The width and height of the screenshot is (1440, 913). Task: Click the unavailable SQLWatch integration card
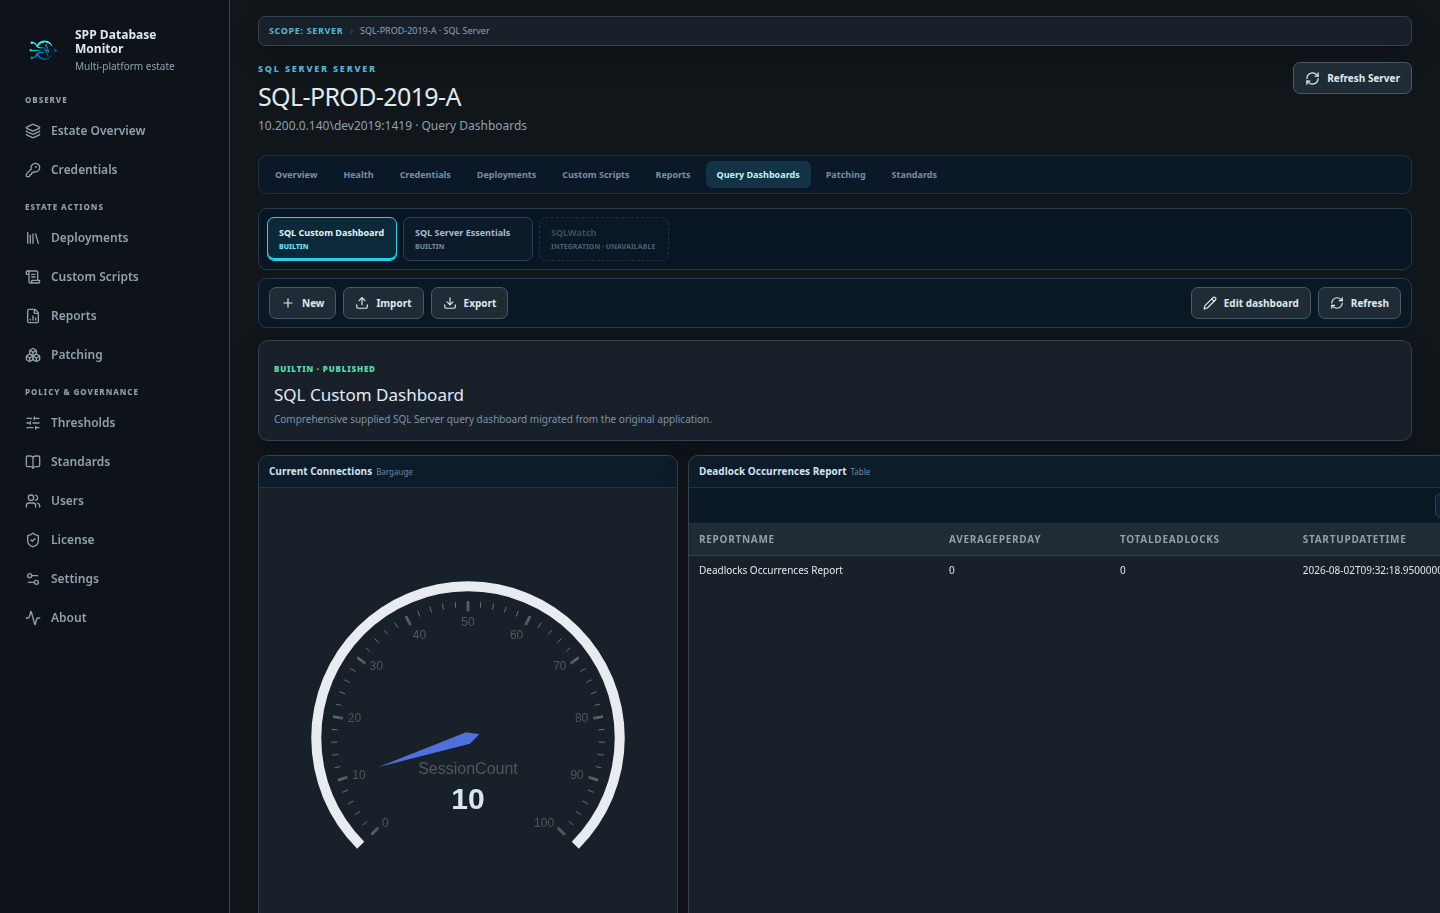(604, 239)
